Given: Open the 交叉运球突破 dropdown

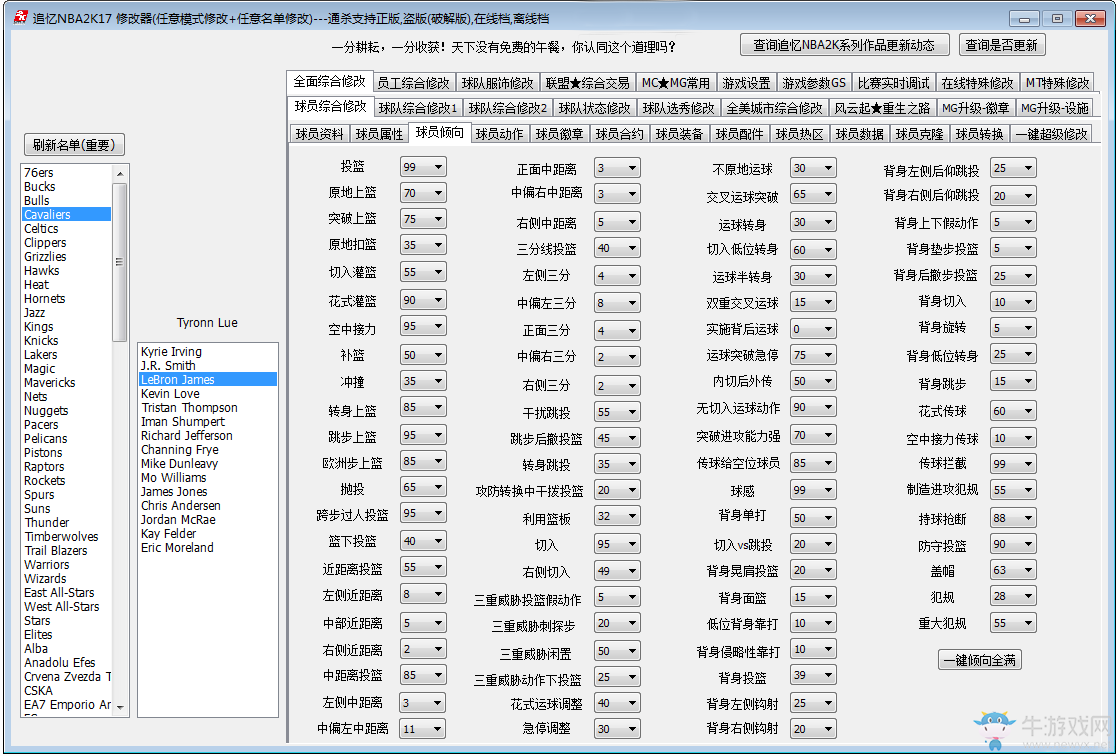Looking at the screenshot, I should (814, 195).
